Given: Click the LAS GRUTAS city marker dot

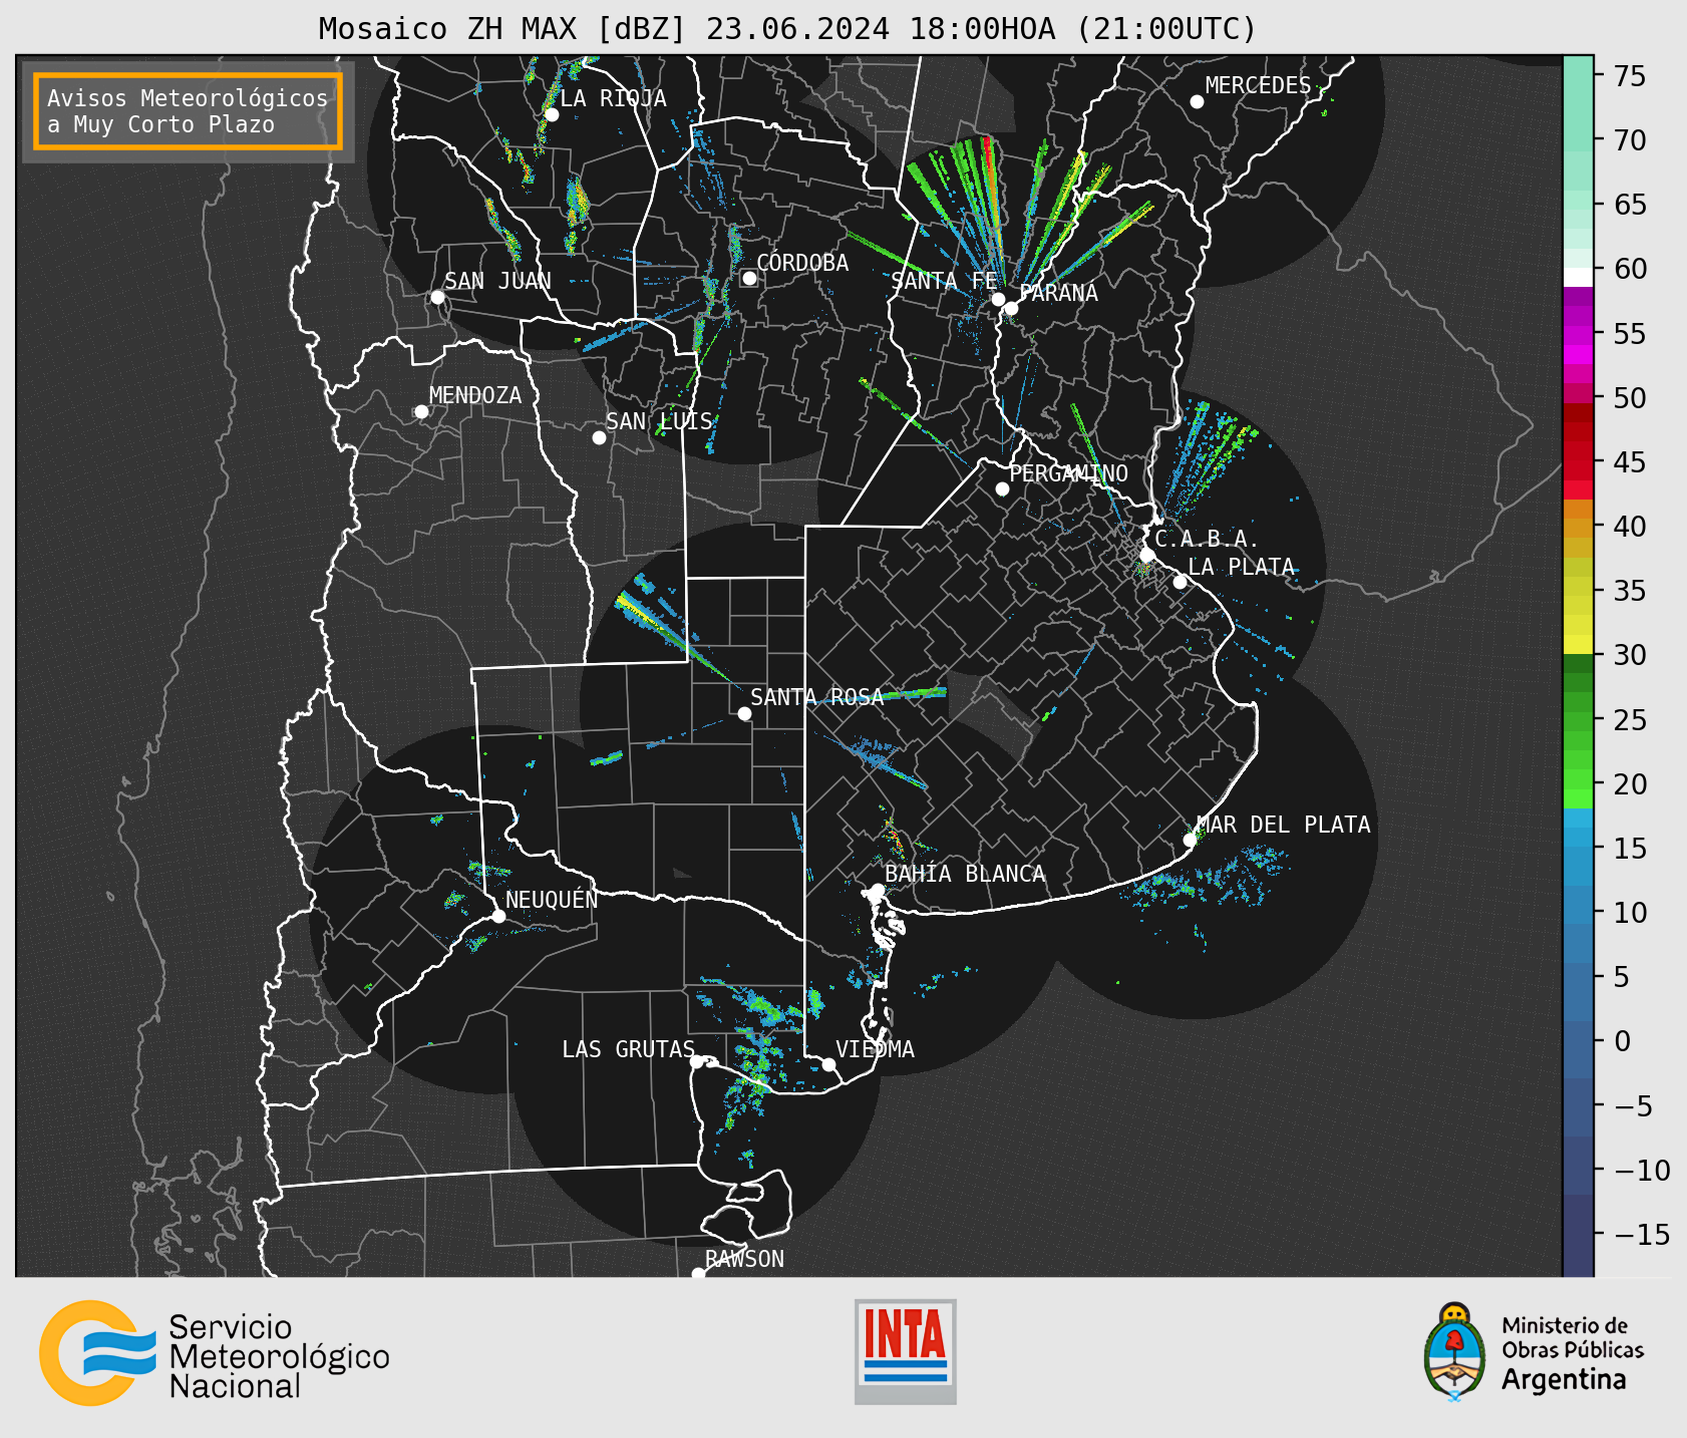Looking at the screenshot, I should (697, 1062).
